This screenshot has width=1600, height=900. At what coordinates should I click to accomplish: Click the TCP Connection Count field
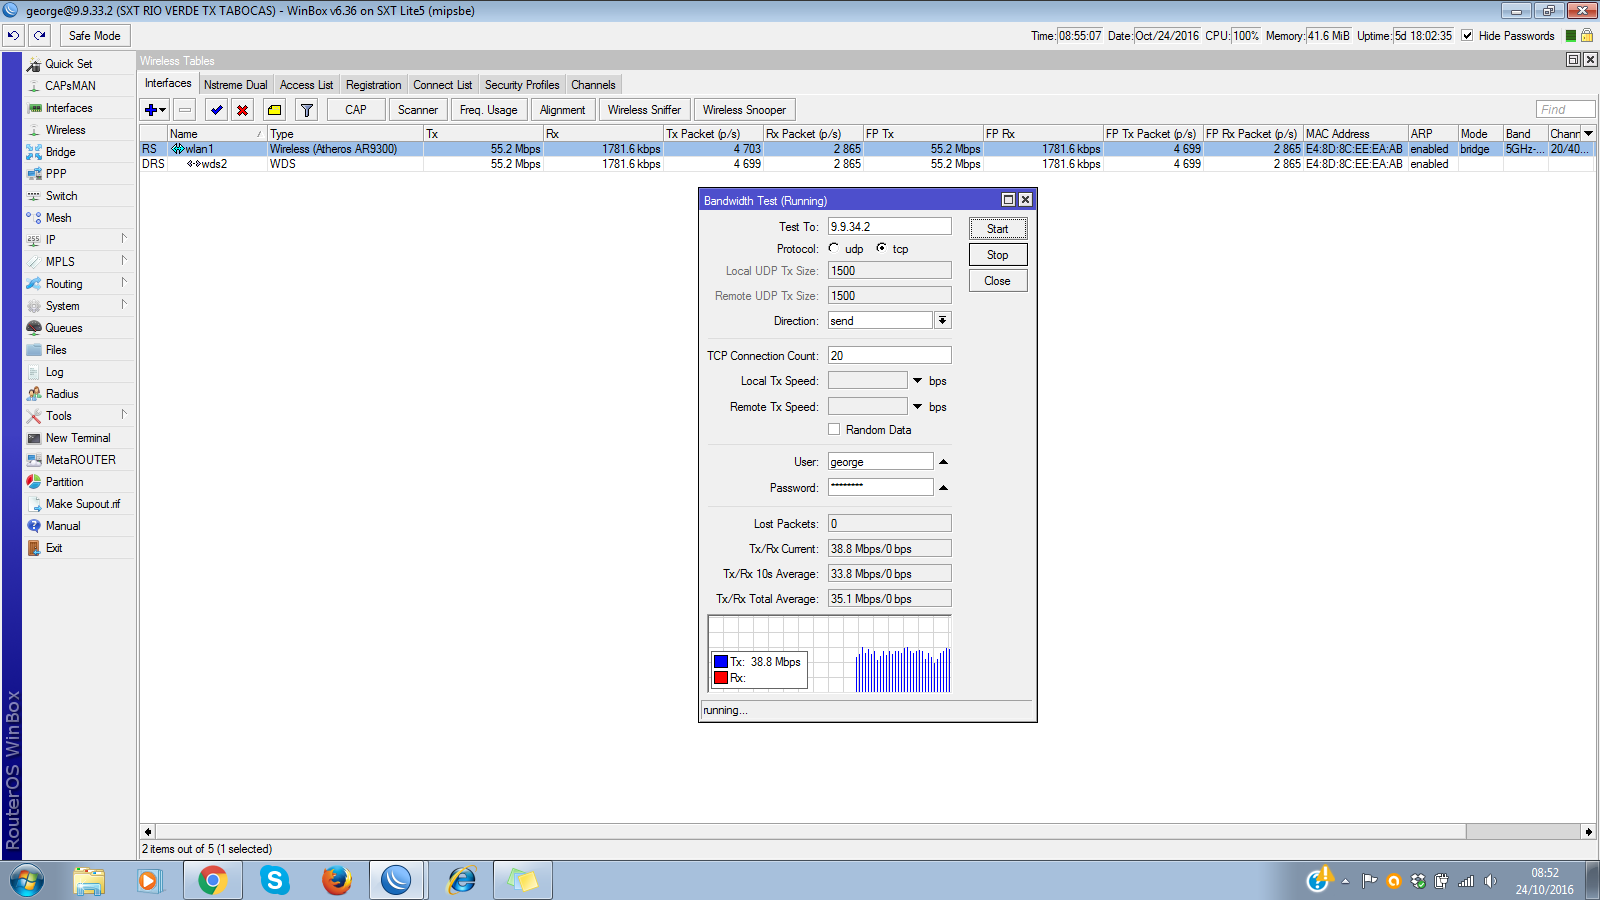pyautogui.click(x=889, y=356)
